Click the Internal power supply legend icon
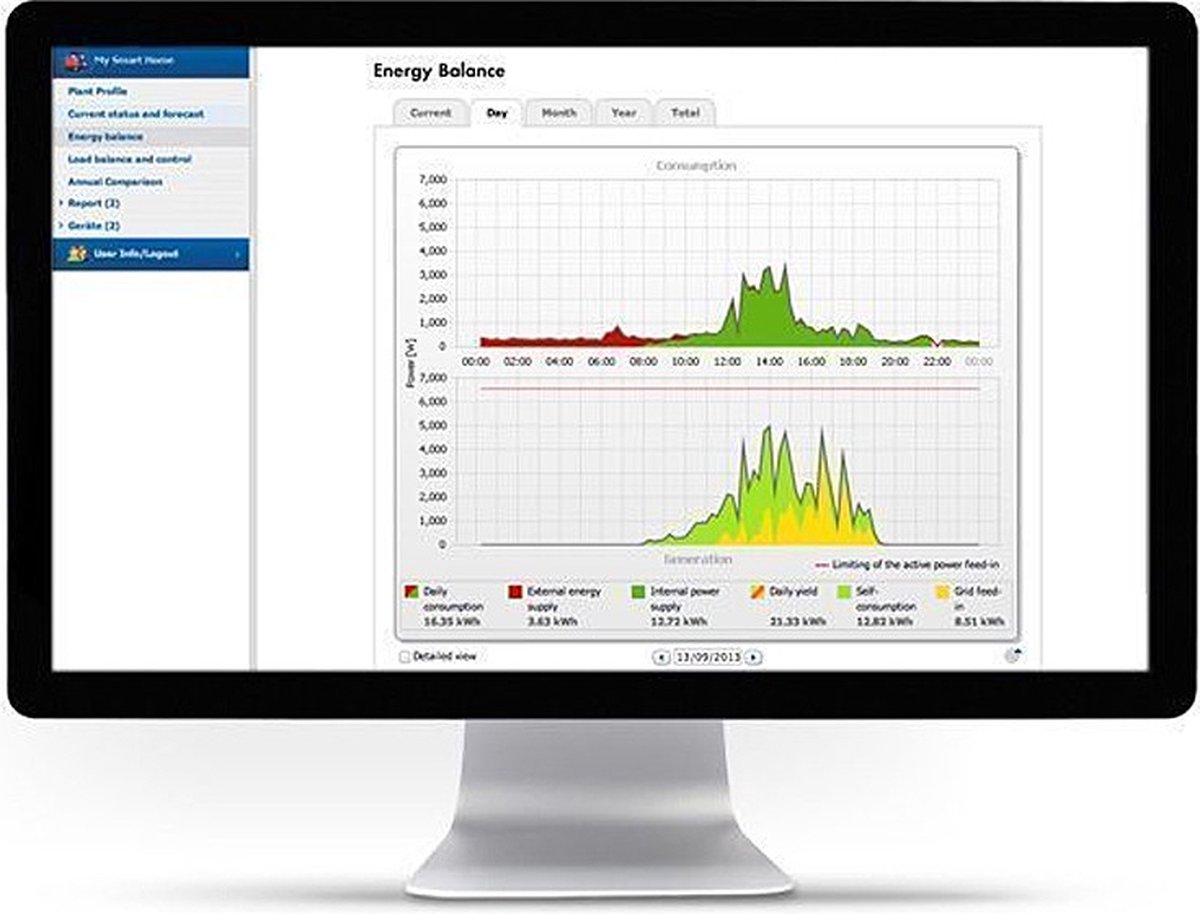1200x914 pixels. point(636,592)
